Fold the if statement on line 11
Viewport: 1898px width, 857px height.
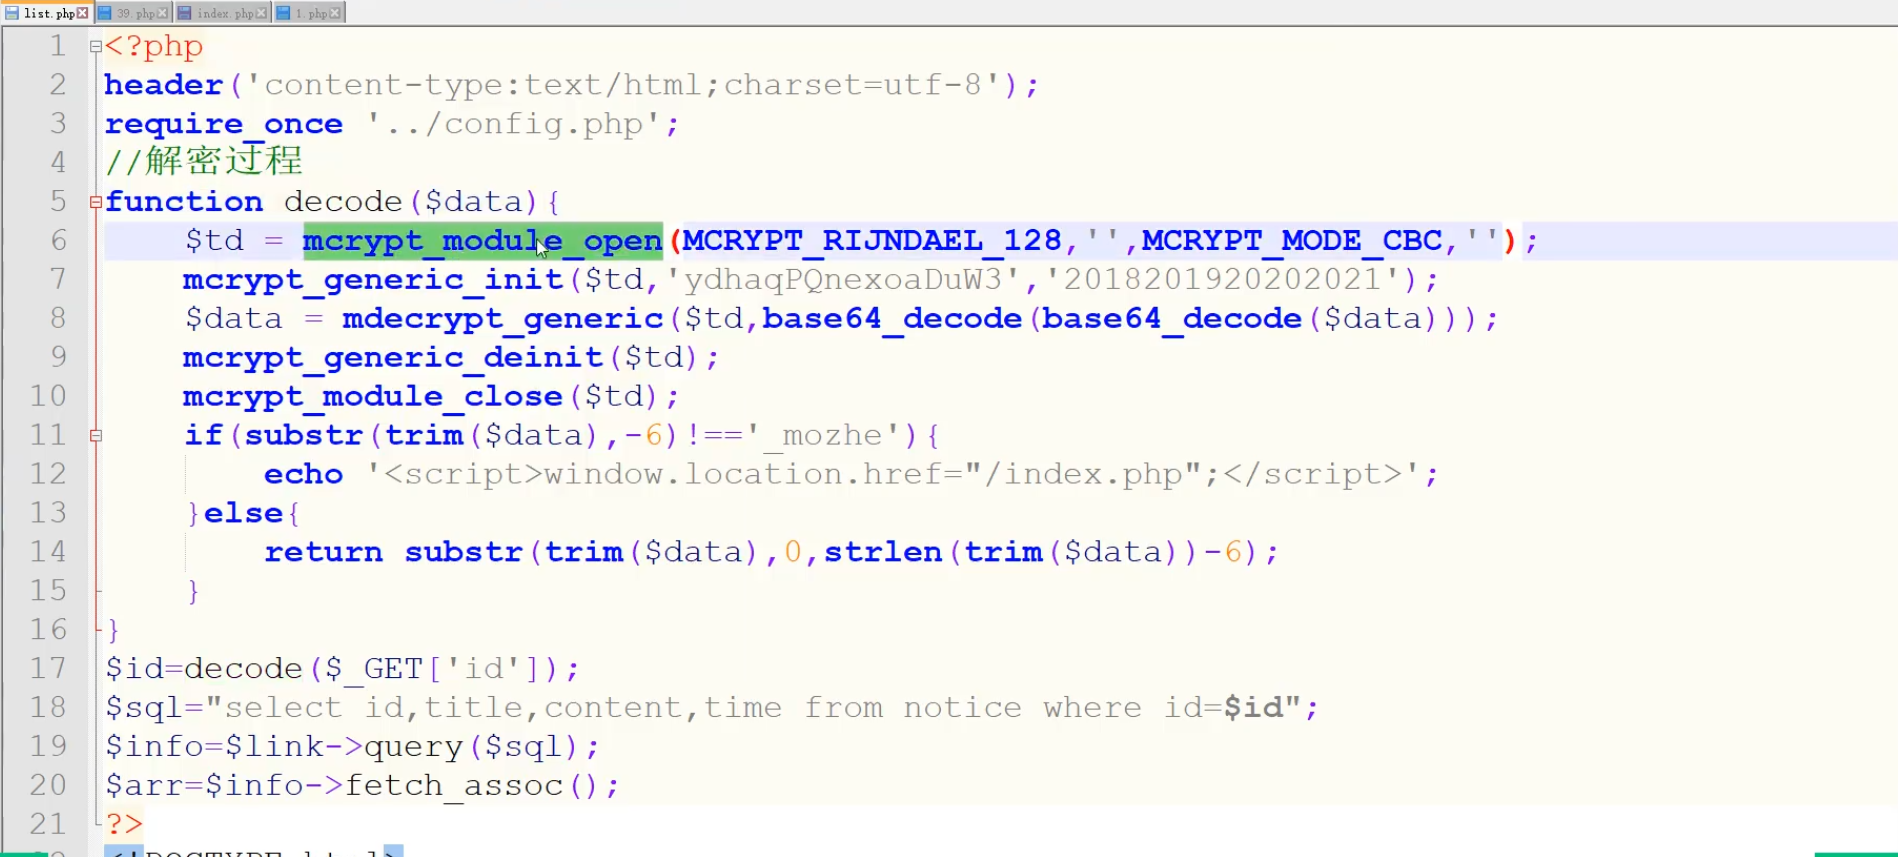(96, 435)
